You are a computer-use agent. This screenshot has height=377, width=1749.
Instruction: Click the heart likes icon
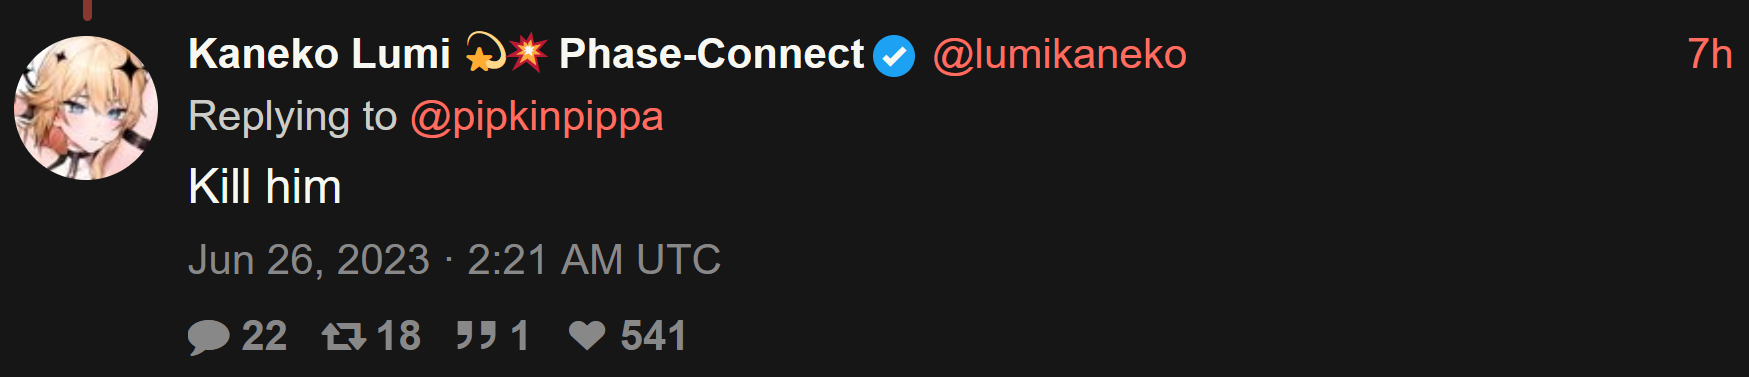point(587,336)
